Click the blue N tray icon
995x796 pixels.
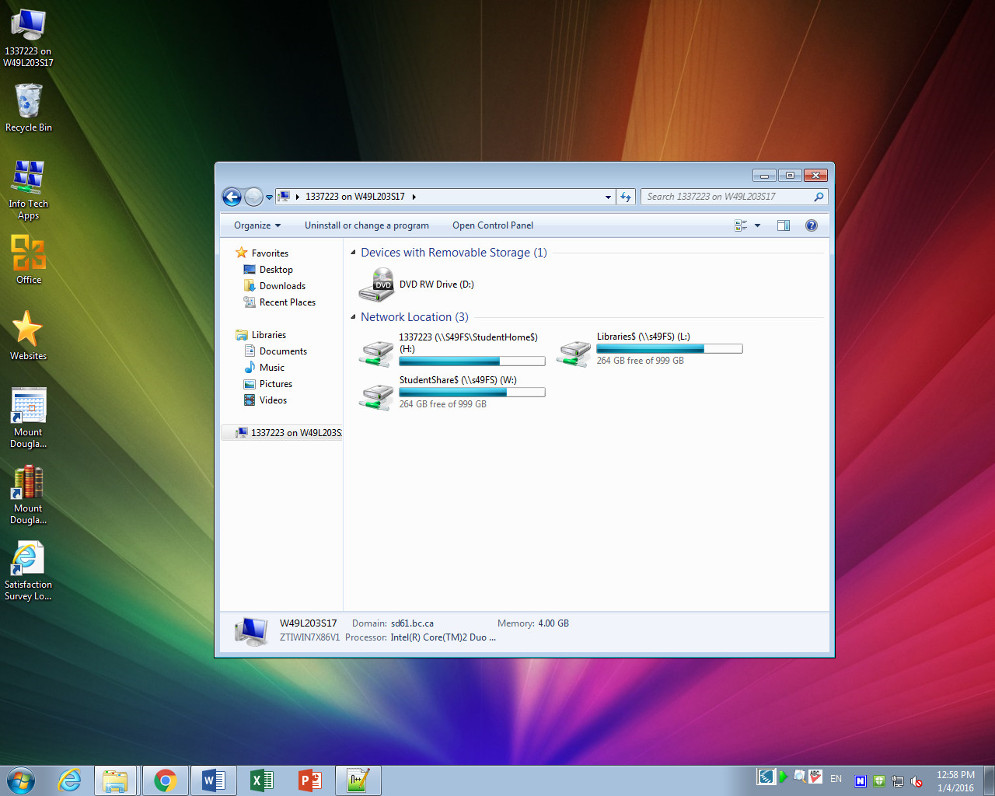[x=860, y=781]
